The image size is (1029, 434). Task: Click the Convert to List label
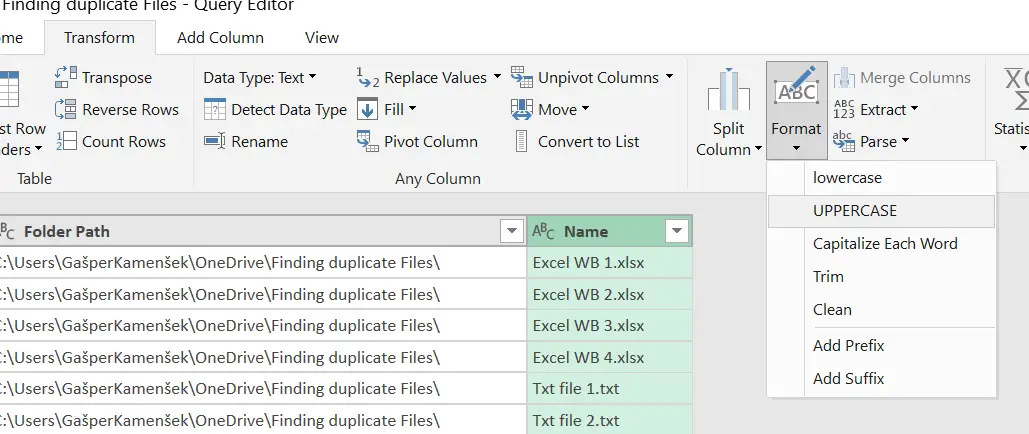coord(589,142)
